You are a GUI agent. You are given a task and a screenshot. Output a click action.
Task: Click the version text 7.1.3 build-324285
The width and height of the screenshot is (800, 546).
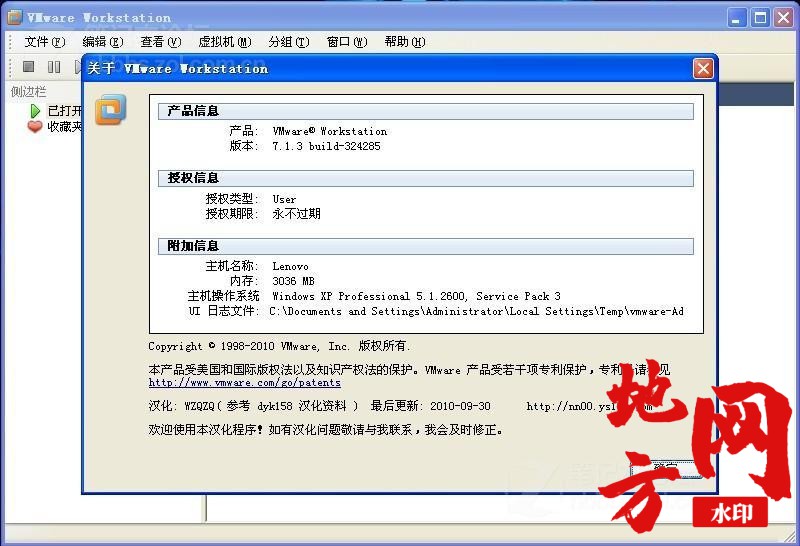tap(327, 146)
